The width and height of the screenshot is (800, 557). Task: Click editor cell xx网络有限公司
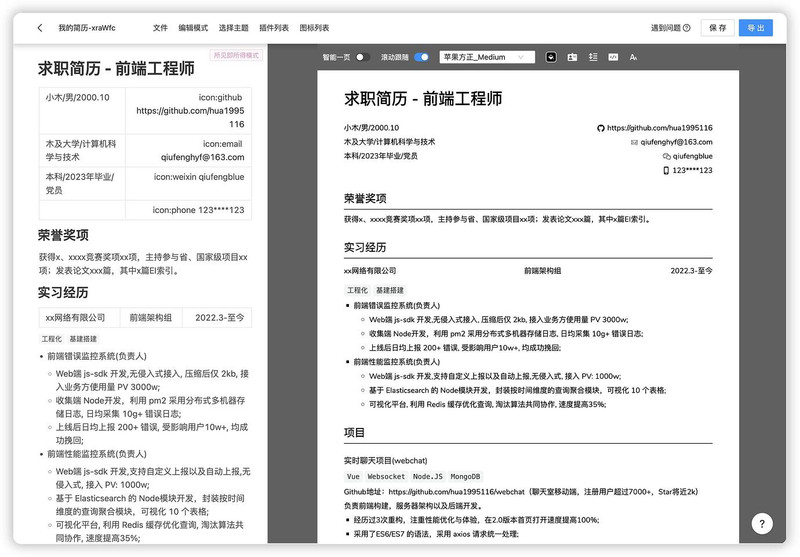click(80, 318)
